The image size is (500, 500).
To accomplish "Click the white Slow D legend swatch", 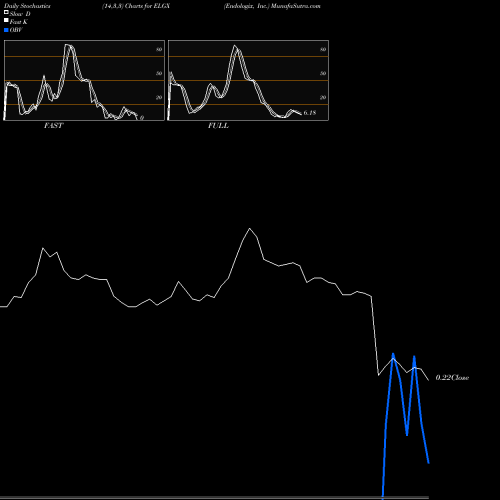I will [6, 12].
